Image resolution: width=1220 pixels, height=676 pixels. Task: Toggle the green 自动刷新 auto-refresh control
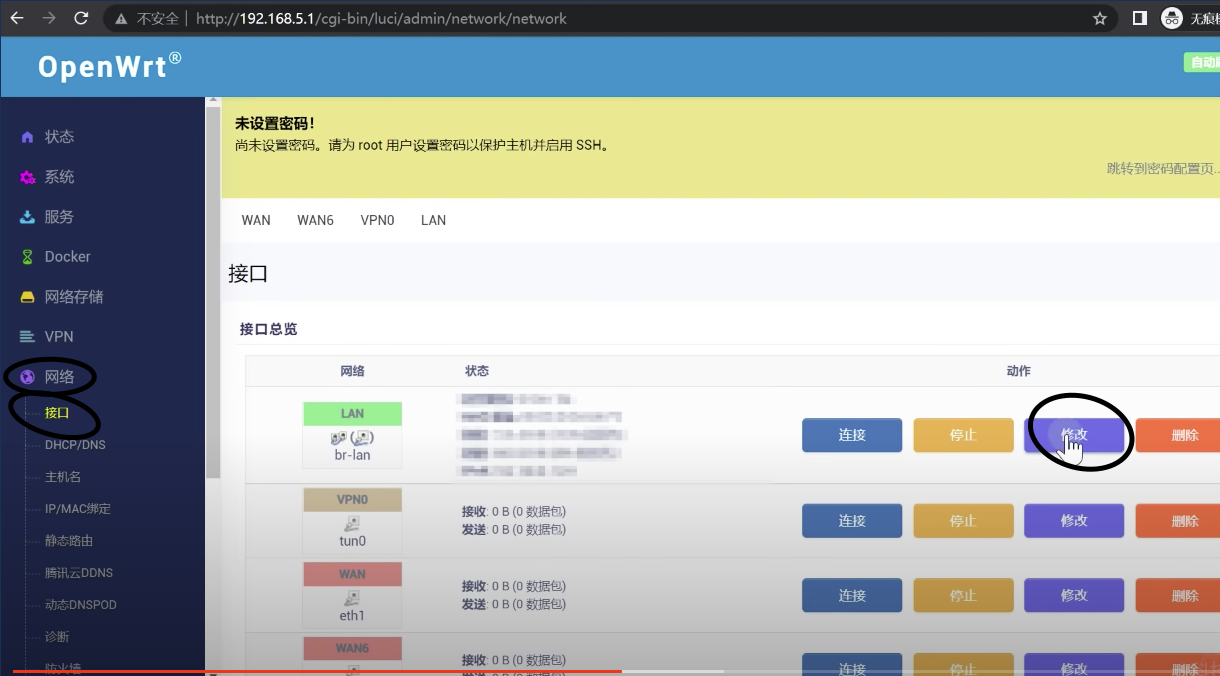pos(1203,61)
